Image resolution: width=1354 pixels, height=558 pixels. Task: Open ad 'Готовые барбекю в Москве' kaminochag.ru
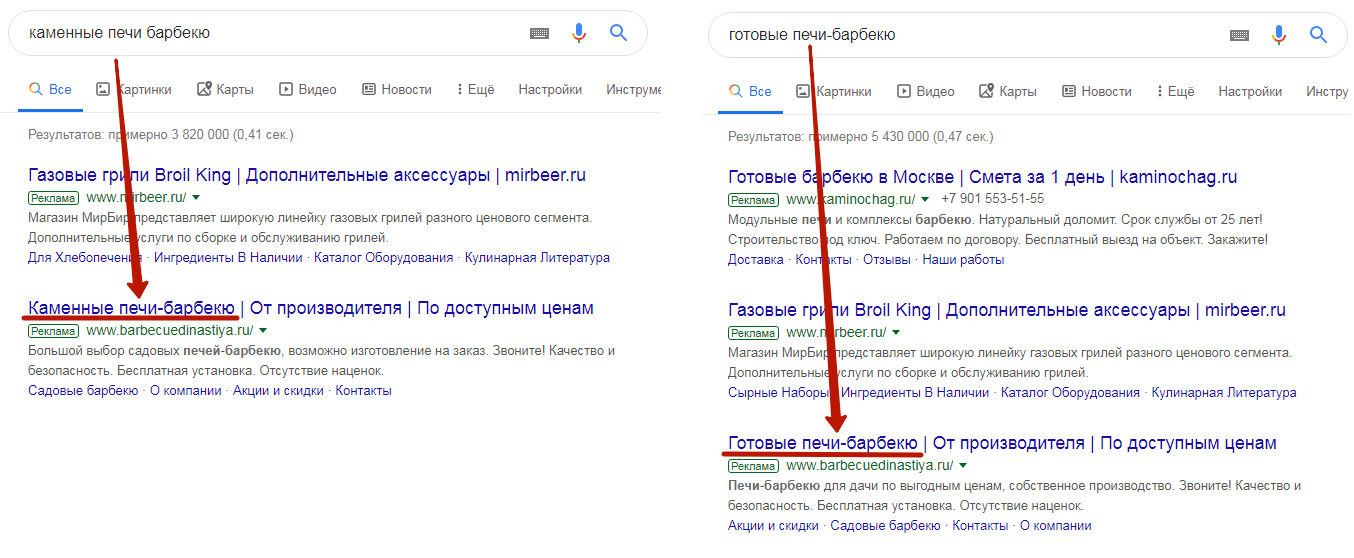(x=983, y=177)
